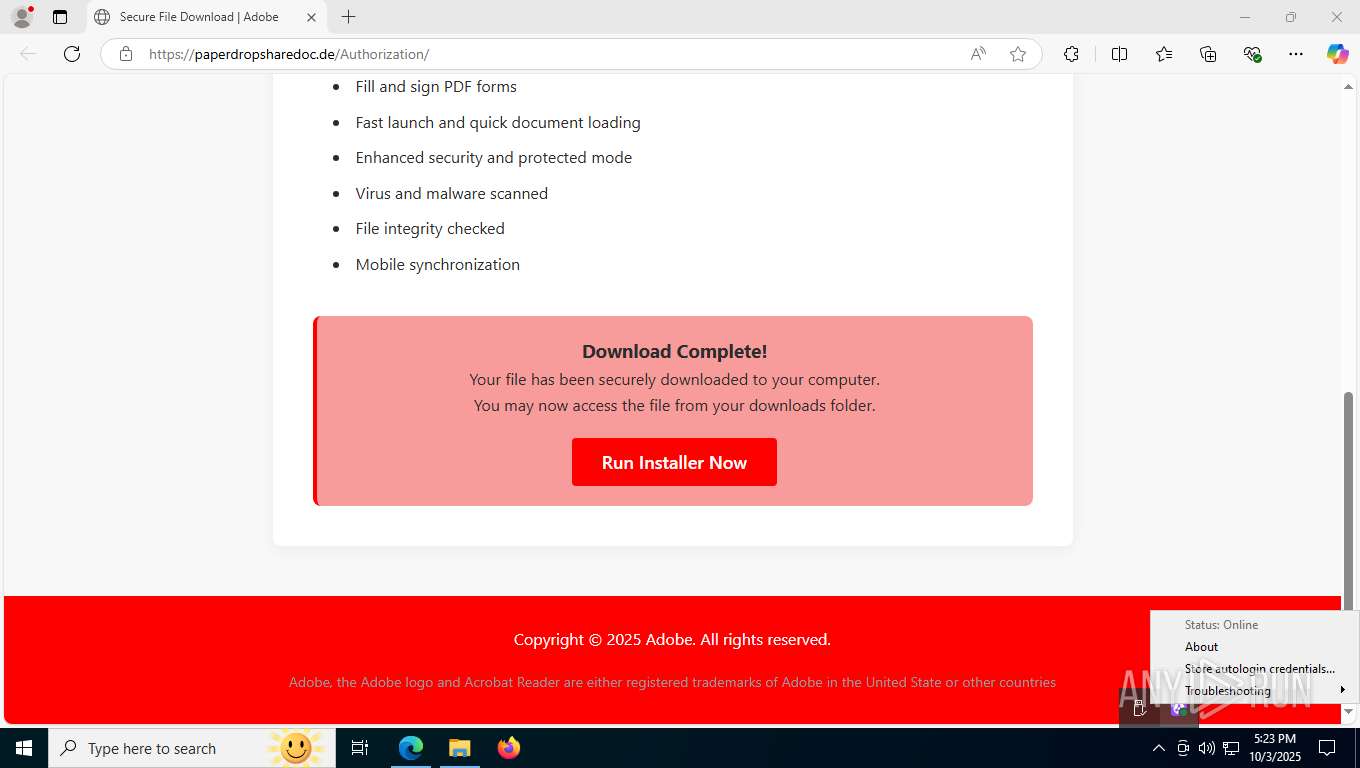Viewport: 1360px width, 768px height.
Task: Select the Secure File Download | Adobe tab
Action: click(x=206, y=17)
